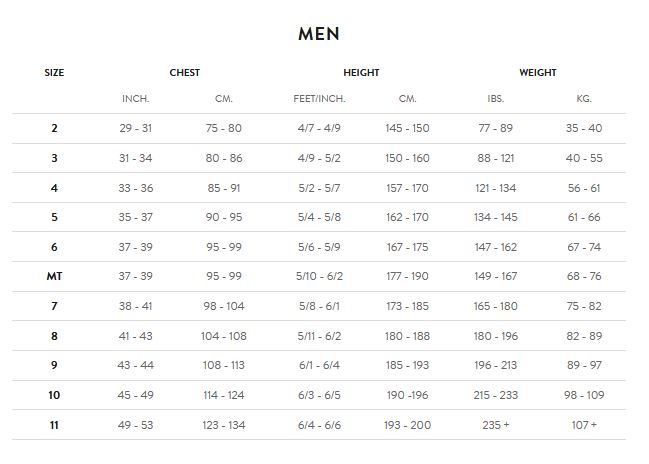The image size is (649, 464).
Task: Click the CHEST column header
Action: [x=184, y=72]
